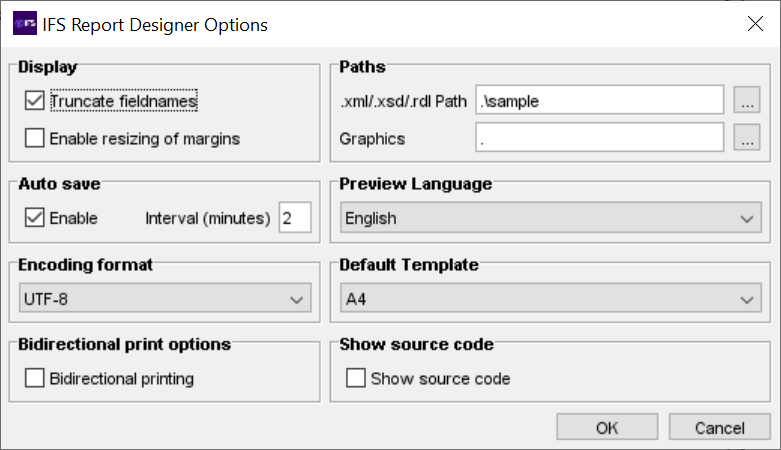Enable resizing of margins checkbox
This screenshot has height=450, width=781.
pyautogui.click(x=34, y=138)
